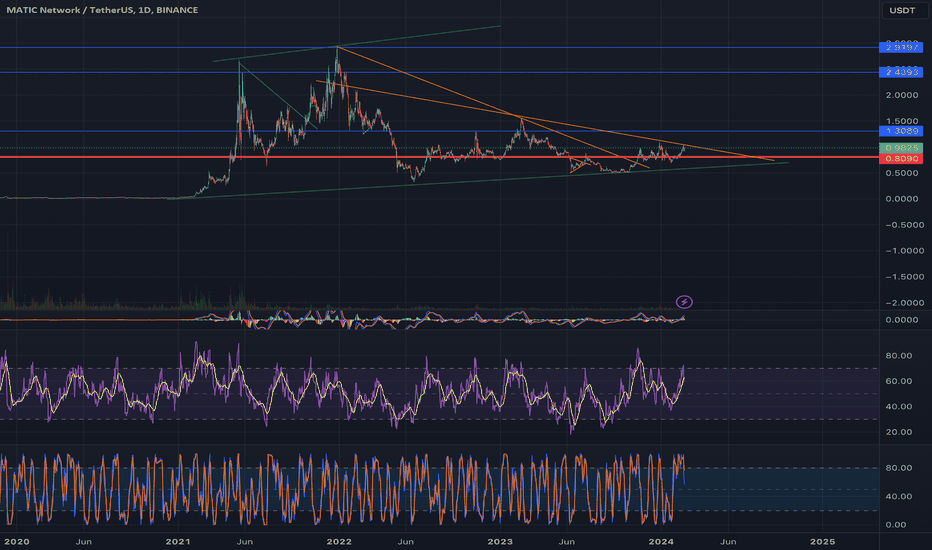The width and height of the screenshot is (932, 550).
Task: Click the 2021 label on time axis
Action: coord(178,542)
